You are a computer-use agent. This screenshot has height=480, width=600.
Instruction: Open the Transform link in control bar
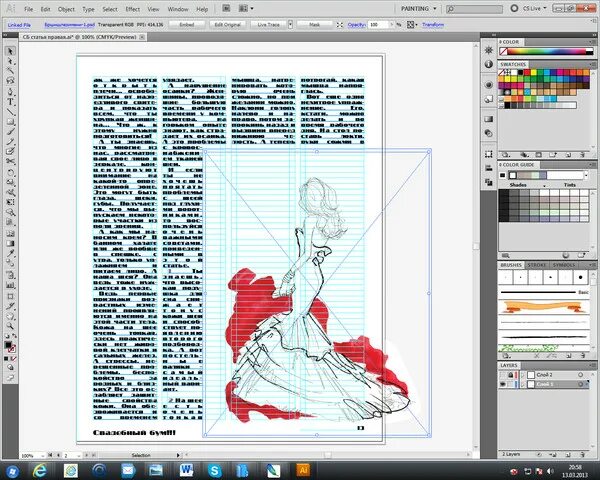coord(433,24)
